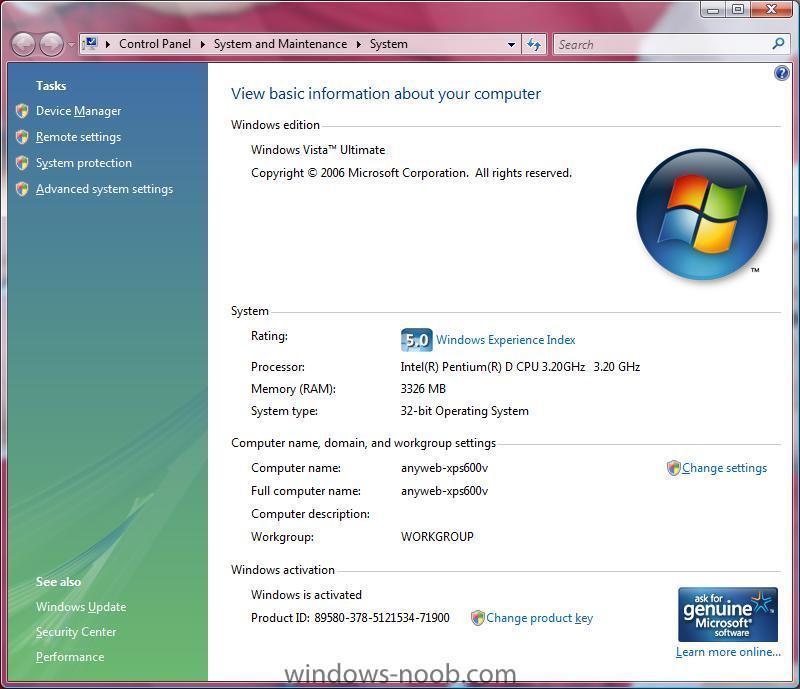
Task: Minimize the System window
Action: (713, 9)
